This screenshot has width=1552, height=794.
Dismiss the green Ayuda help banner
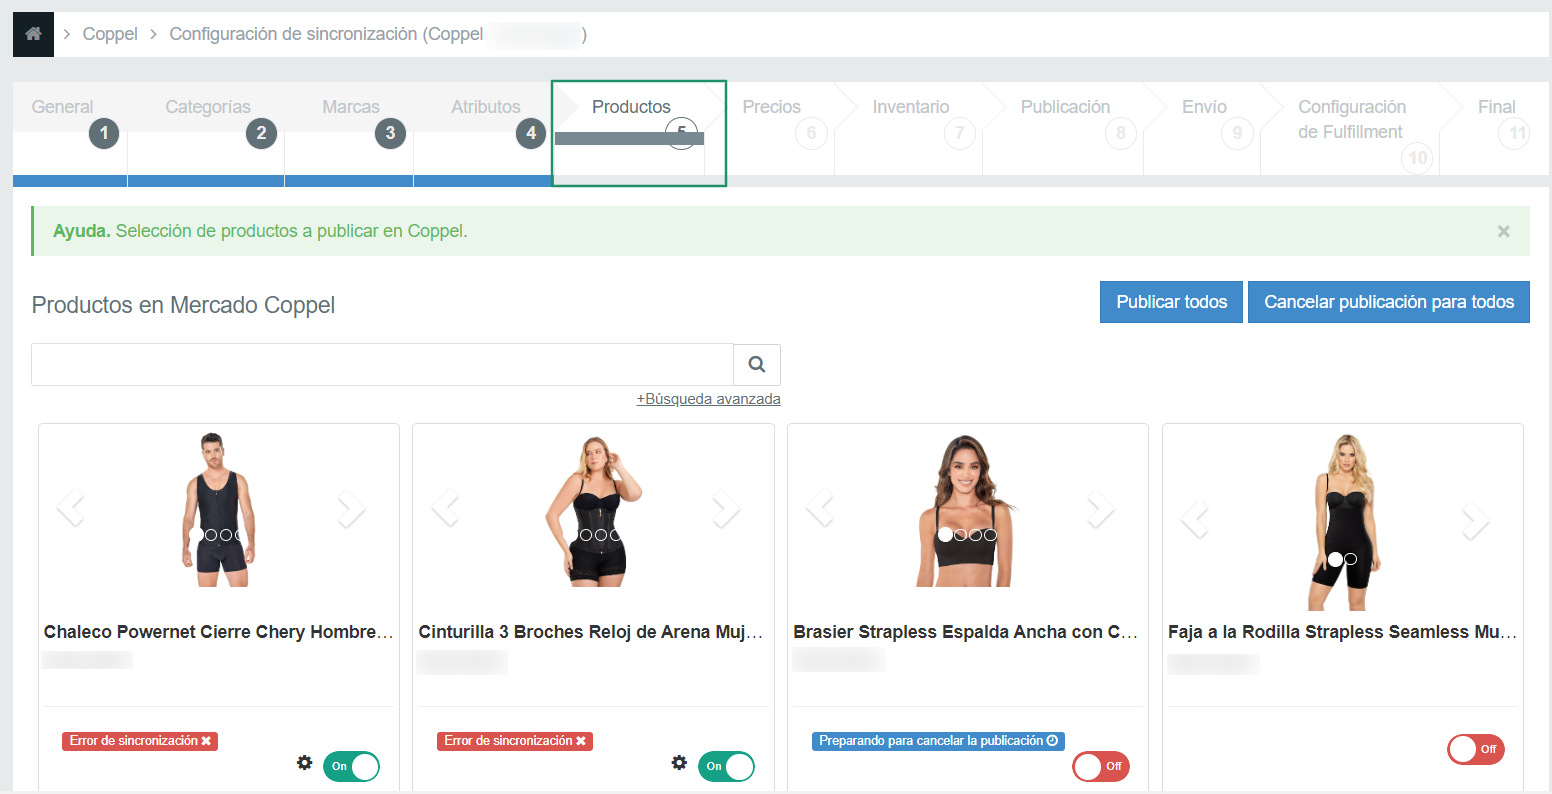[x=1503, y=231]
